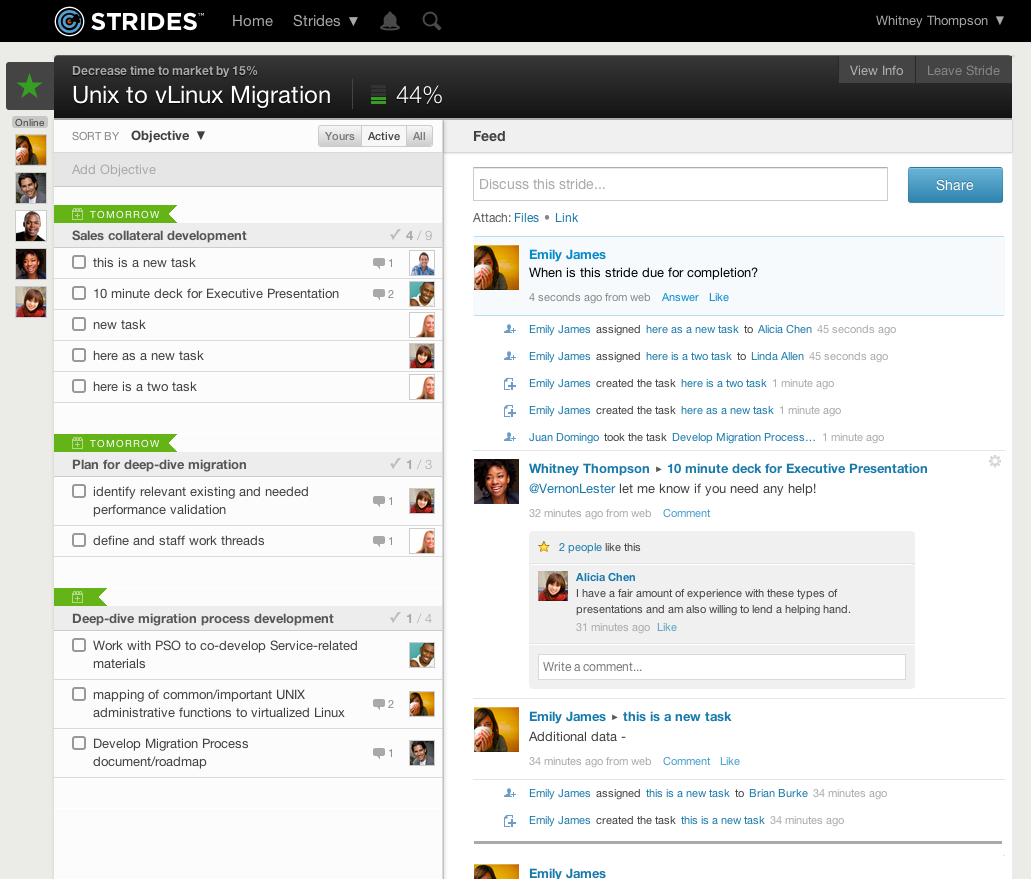The image size is (1031, 879).
Task: Open the Whitney Thompson account menu
Action: click(x=940, y=21)
